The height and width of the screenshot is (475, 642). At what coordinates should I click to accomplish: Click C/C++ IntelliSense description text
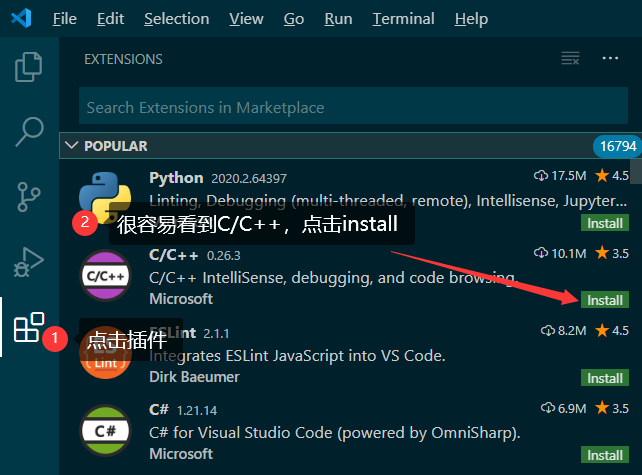click(x=334, y=278)
